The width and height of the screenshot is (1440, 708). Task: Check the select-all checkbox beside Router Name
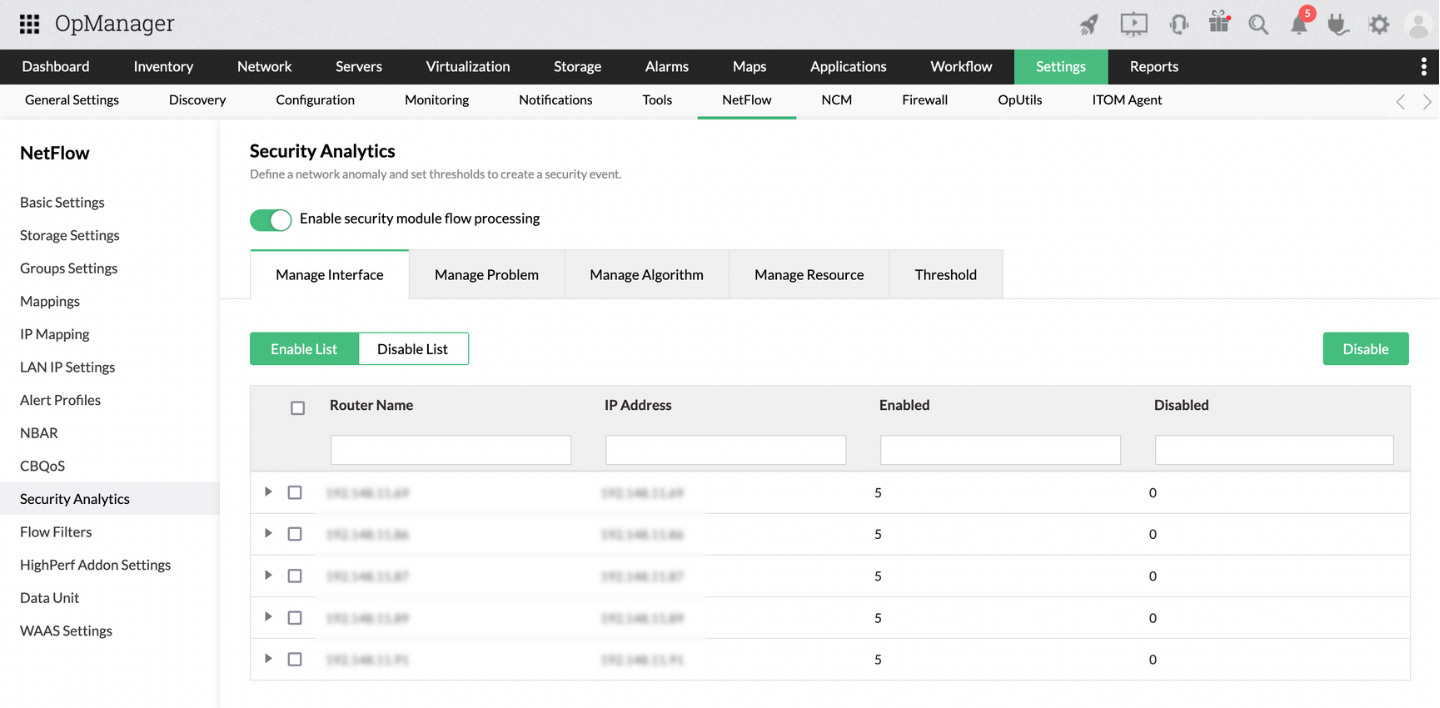pyautogui.click(x=297, y=408)
